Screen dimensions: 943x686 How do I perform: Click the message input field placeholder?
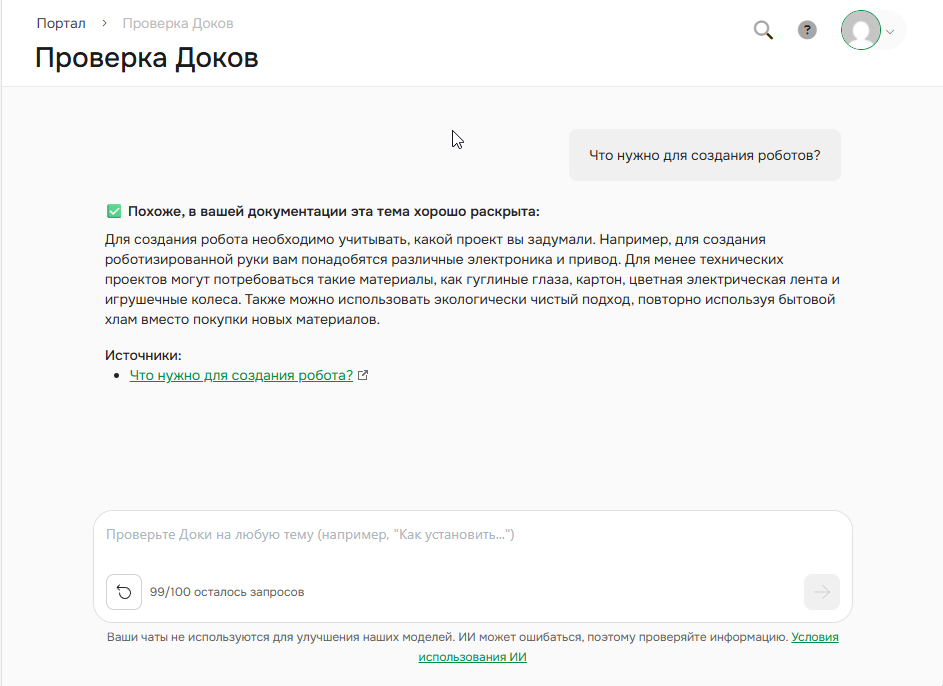point(310,534)
